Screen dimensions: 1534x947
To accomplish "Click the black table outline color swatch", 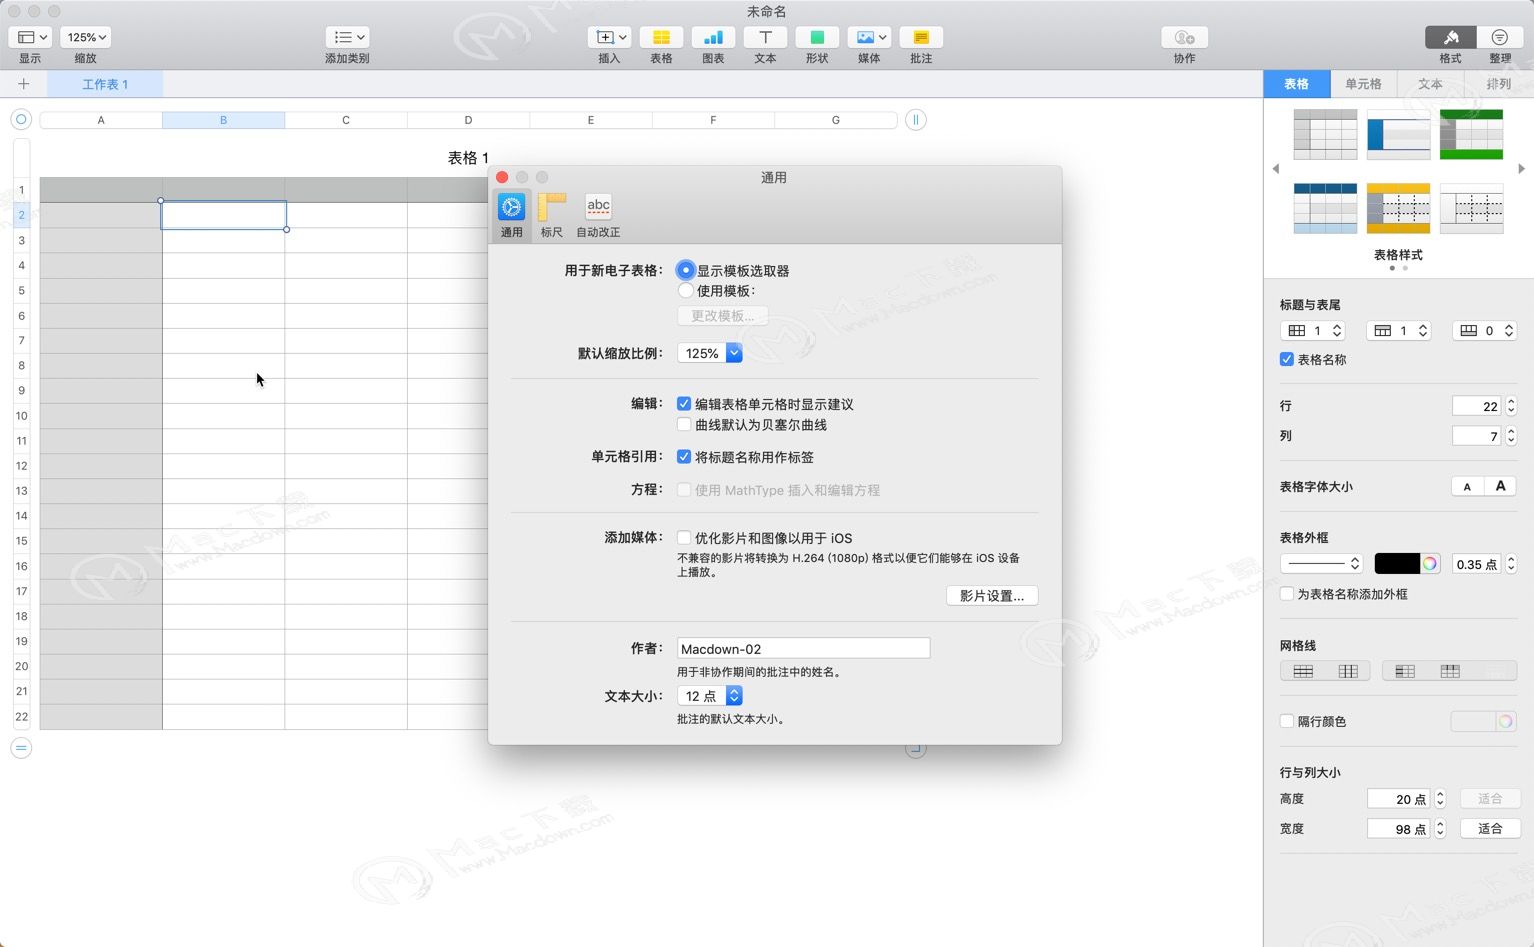I will tap(1396, 564).
